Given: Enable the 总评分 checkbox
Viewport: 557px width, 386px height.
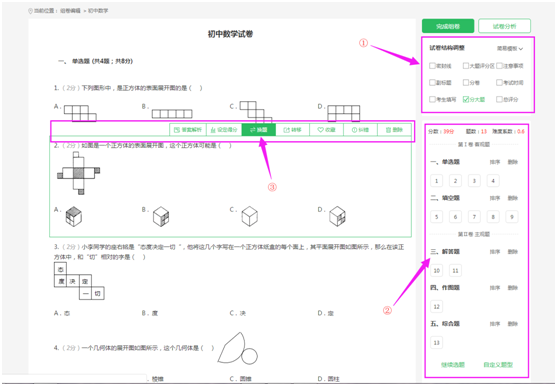Looking at the screenshot, I should click(499, 99).
